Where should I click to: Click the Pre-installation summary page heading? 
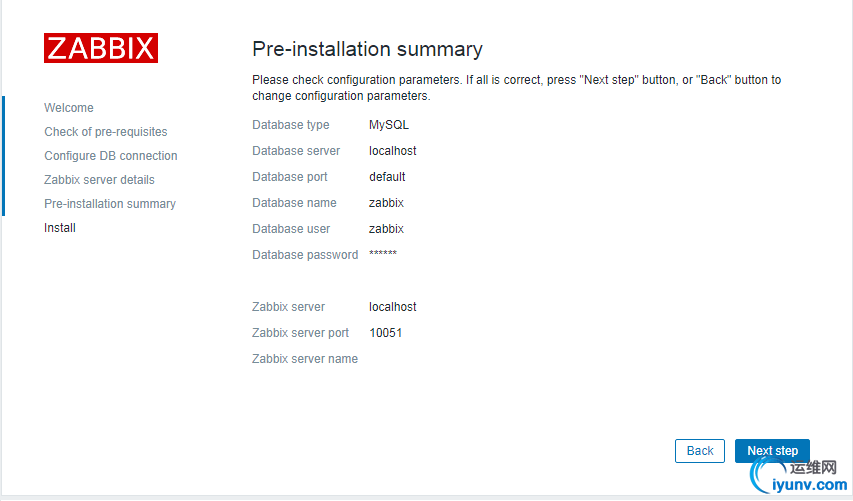click(x=367, y=49)
